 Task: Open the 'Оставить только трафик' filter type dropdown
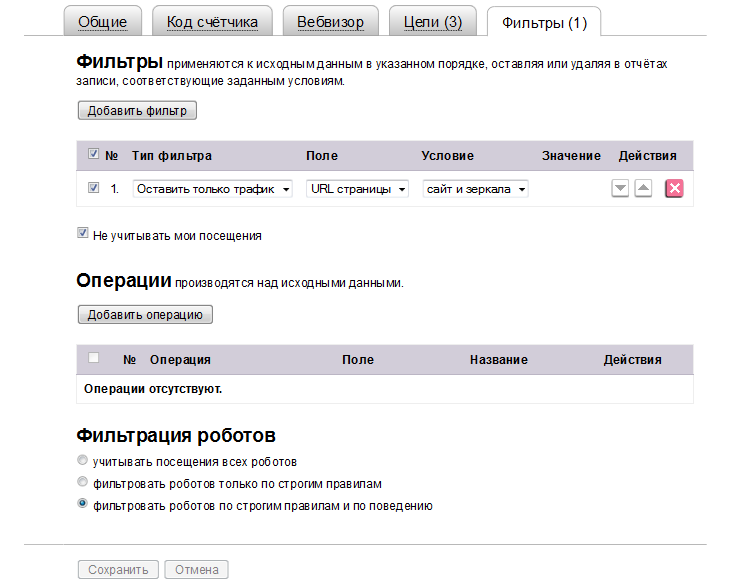pos(212,189)
